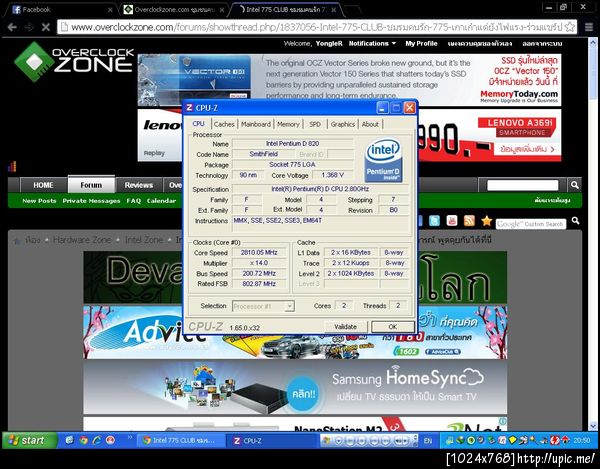
Task: Click the Show Desktop quick launch icon
Action: coord(69,440)
